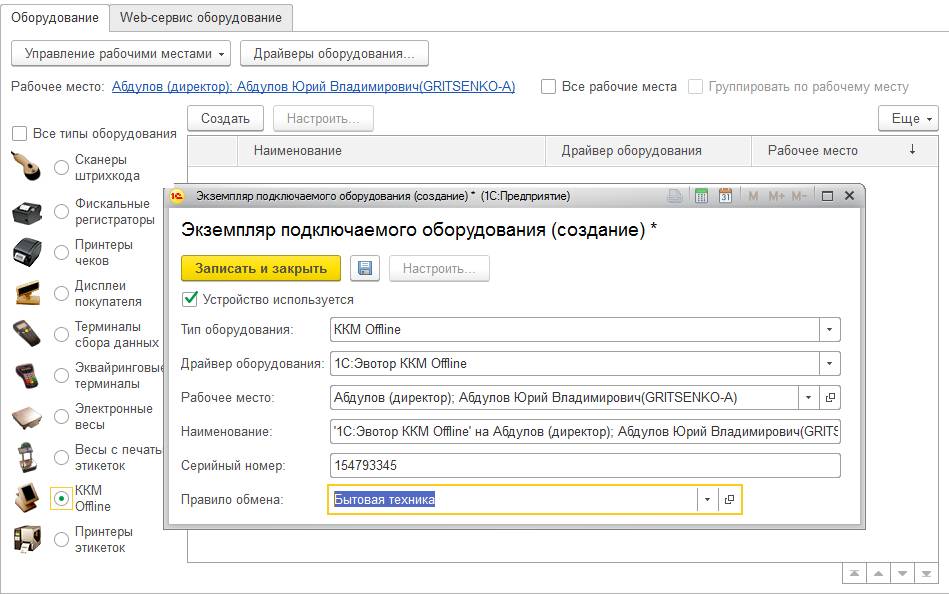The image size is (949, 594).
Task: Select Весы с печатью этикеток radio
Action: coord(61,458)
